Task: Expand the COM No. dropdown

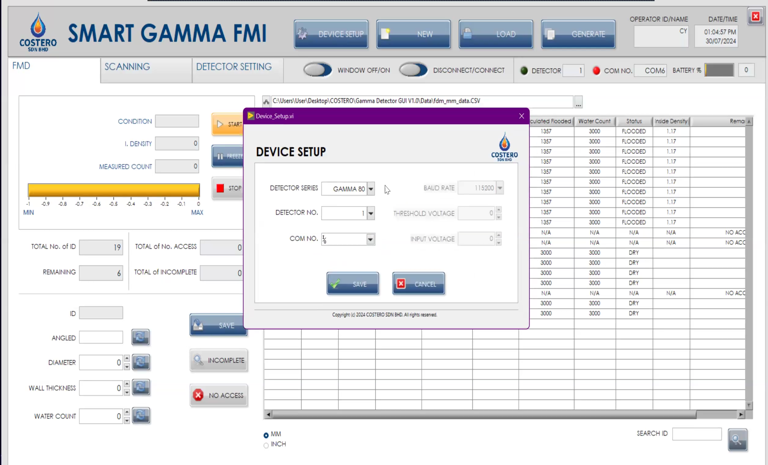Action: pos(370,240)
